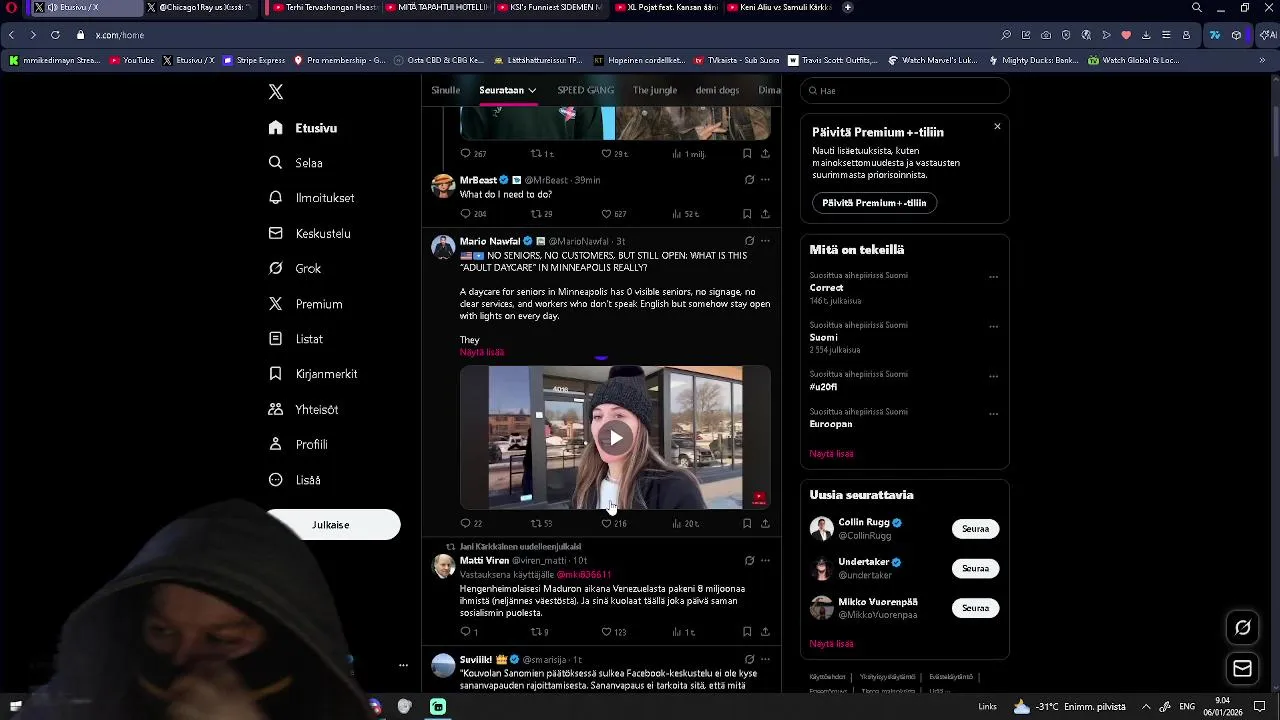The image size is (1280, 720).
Task: Open Kirjanmerkit bookmarks
Action: 313,374
